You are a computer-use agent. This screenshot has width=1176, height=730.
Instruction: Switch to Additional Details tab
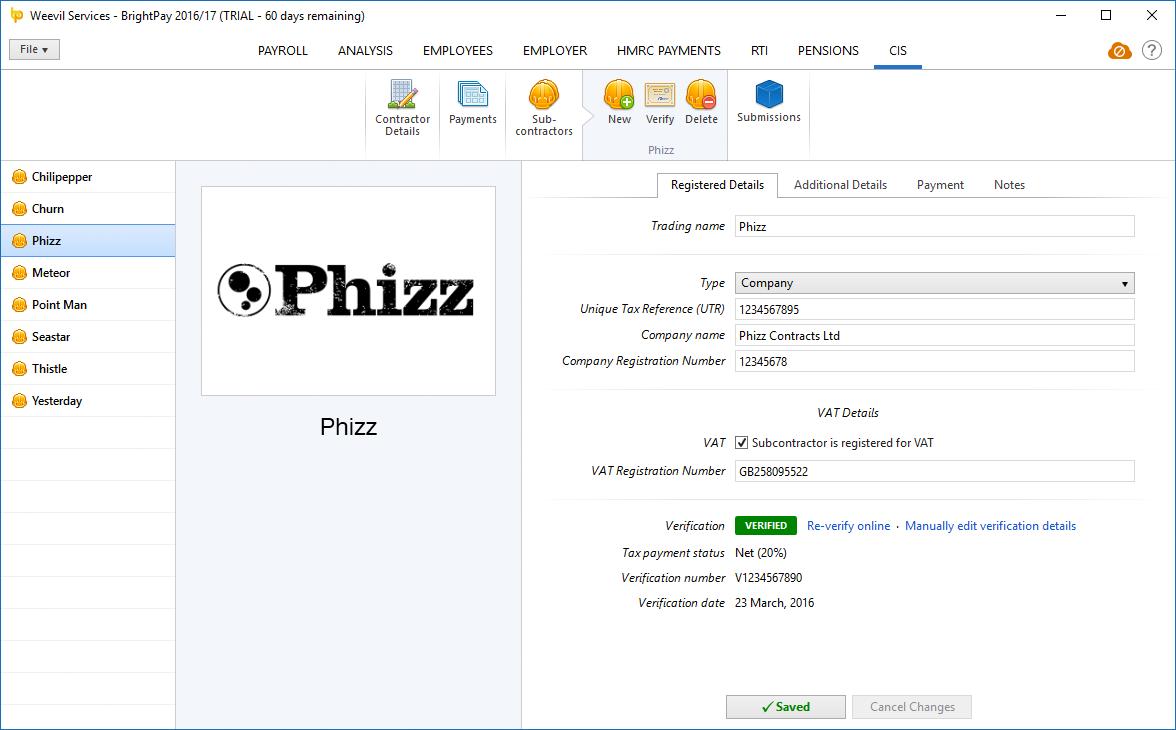(840, 185)
